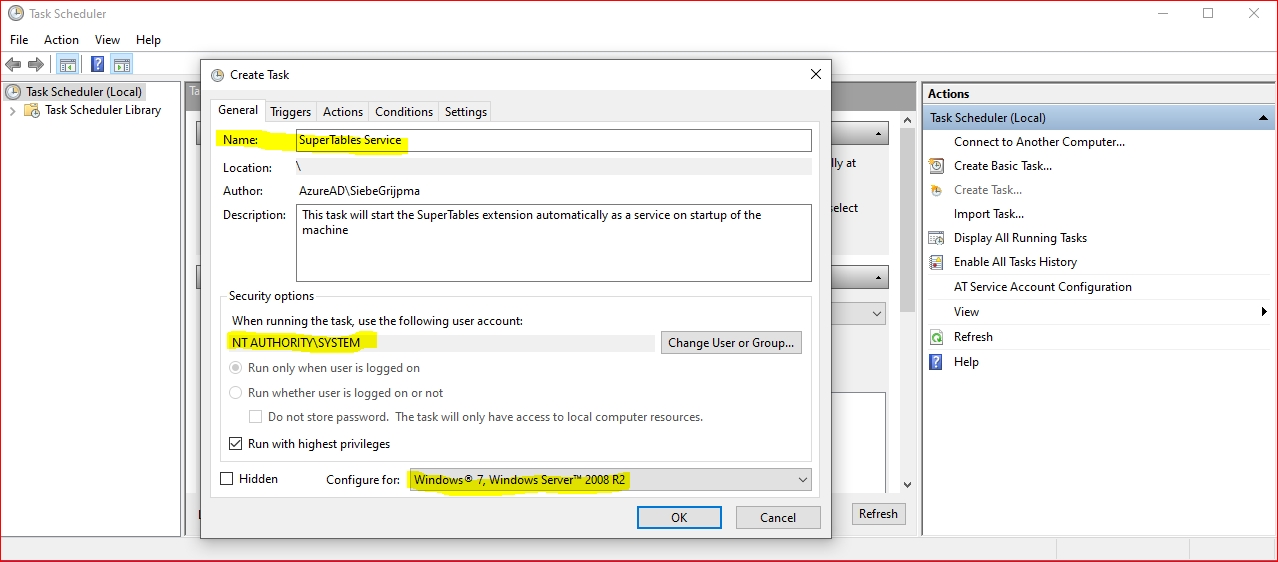
Task: Open the Action menu
Action: [61, 40]
